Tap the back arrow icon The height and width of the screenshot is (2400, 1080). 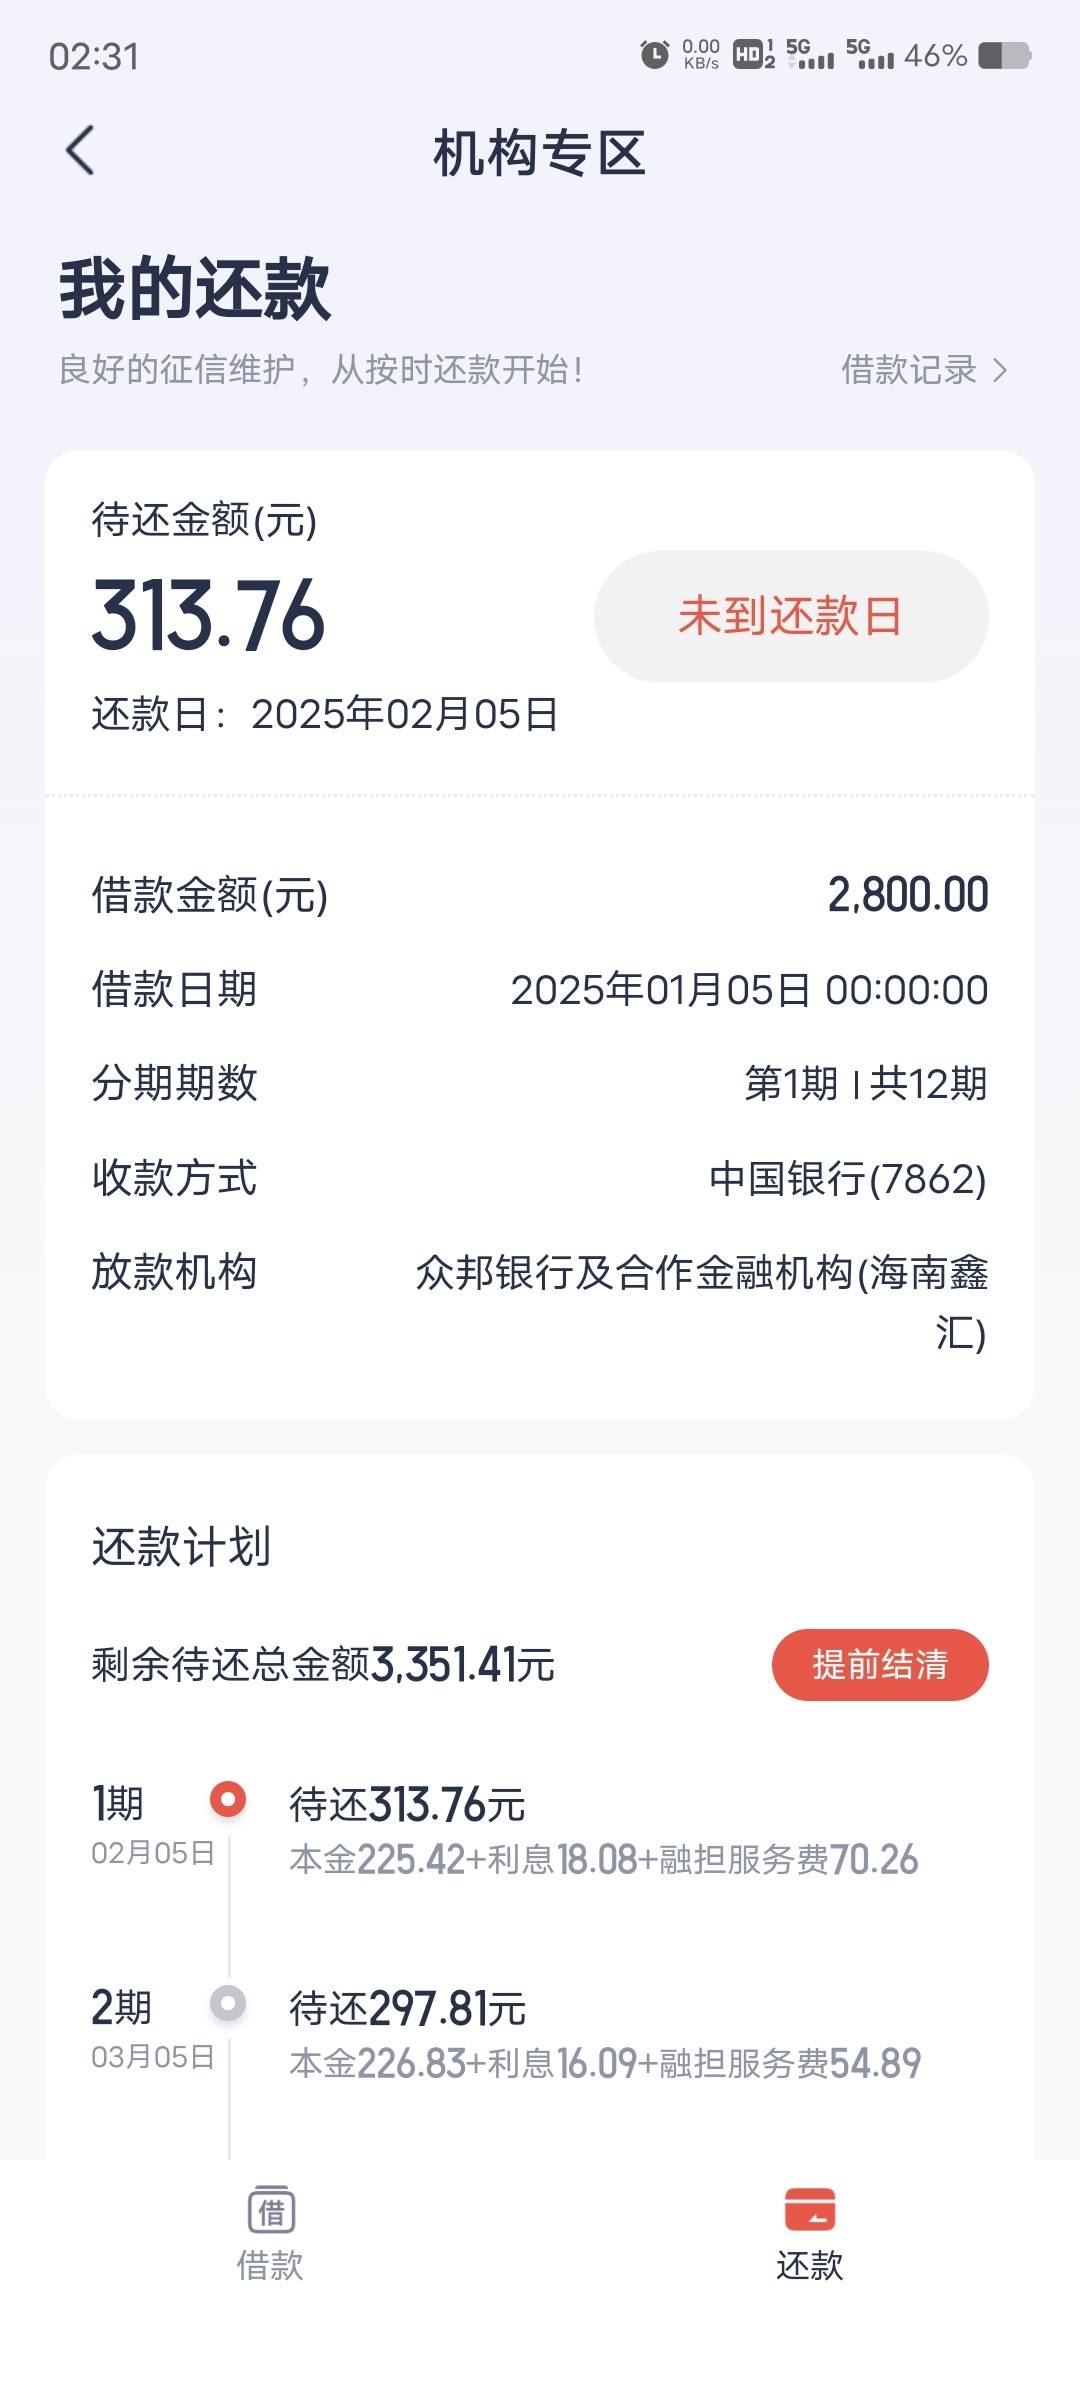[x=80, y=151]
